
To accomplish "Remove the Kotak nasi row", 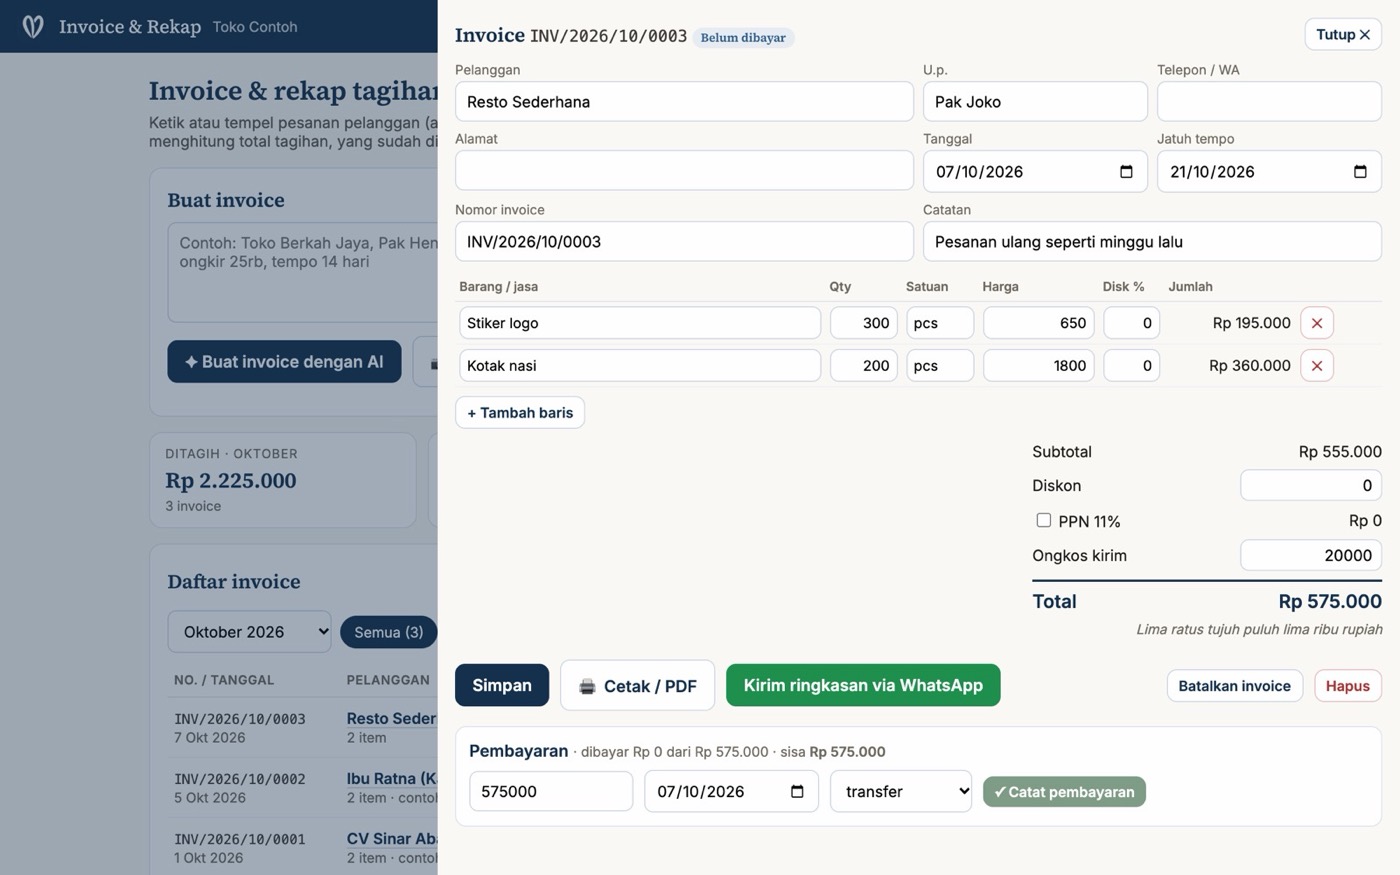I will tap(1317, 366).
